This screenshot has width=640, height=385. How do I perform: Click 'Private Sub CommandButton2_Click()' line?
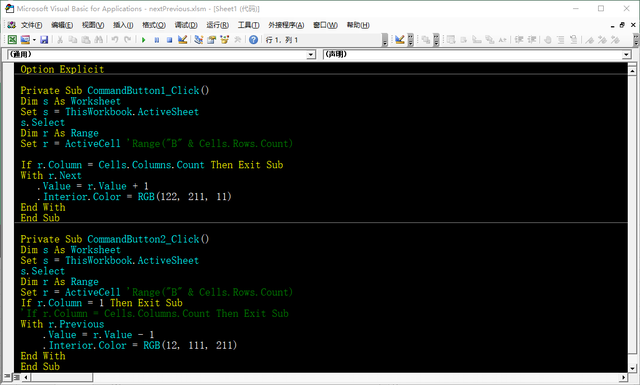(x=115, y=239)
